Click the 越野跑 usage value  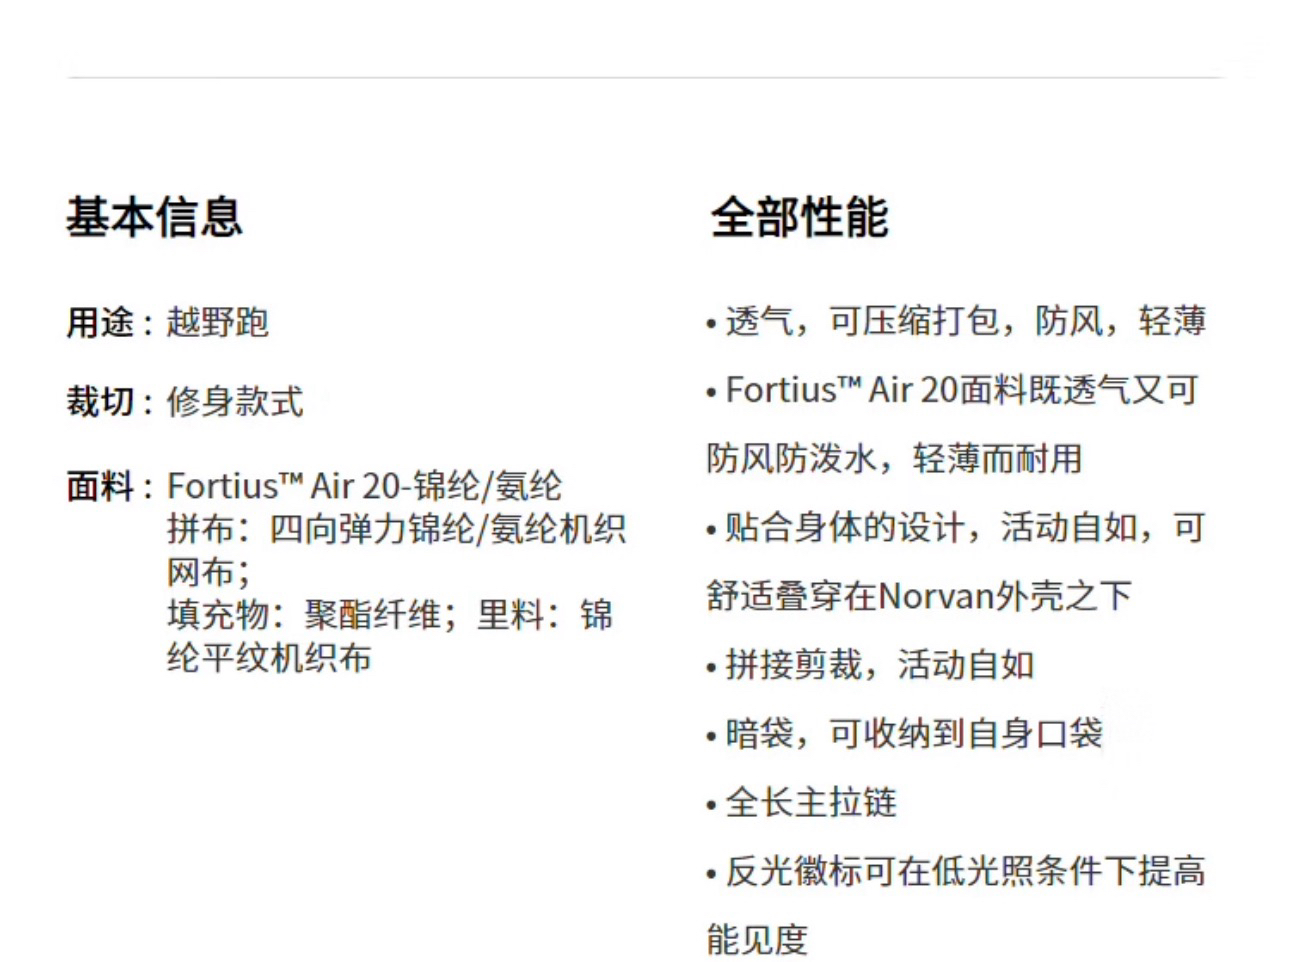(217, 323)
